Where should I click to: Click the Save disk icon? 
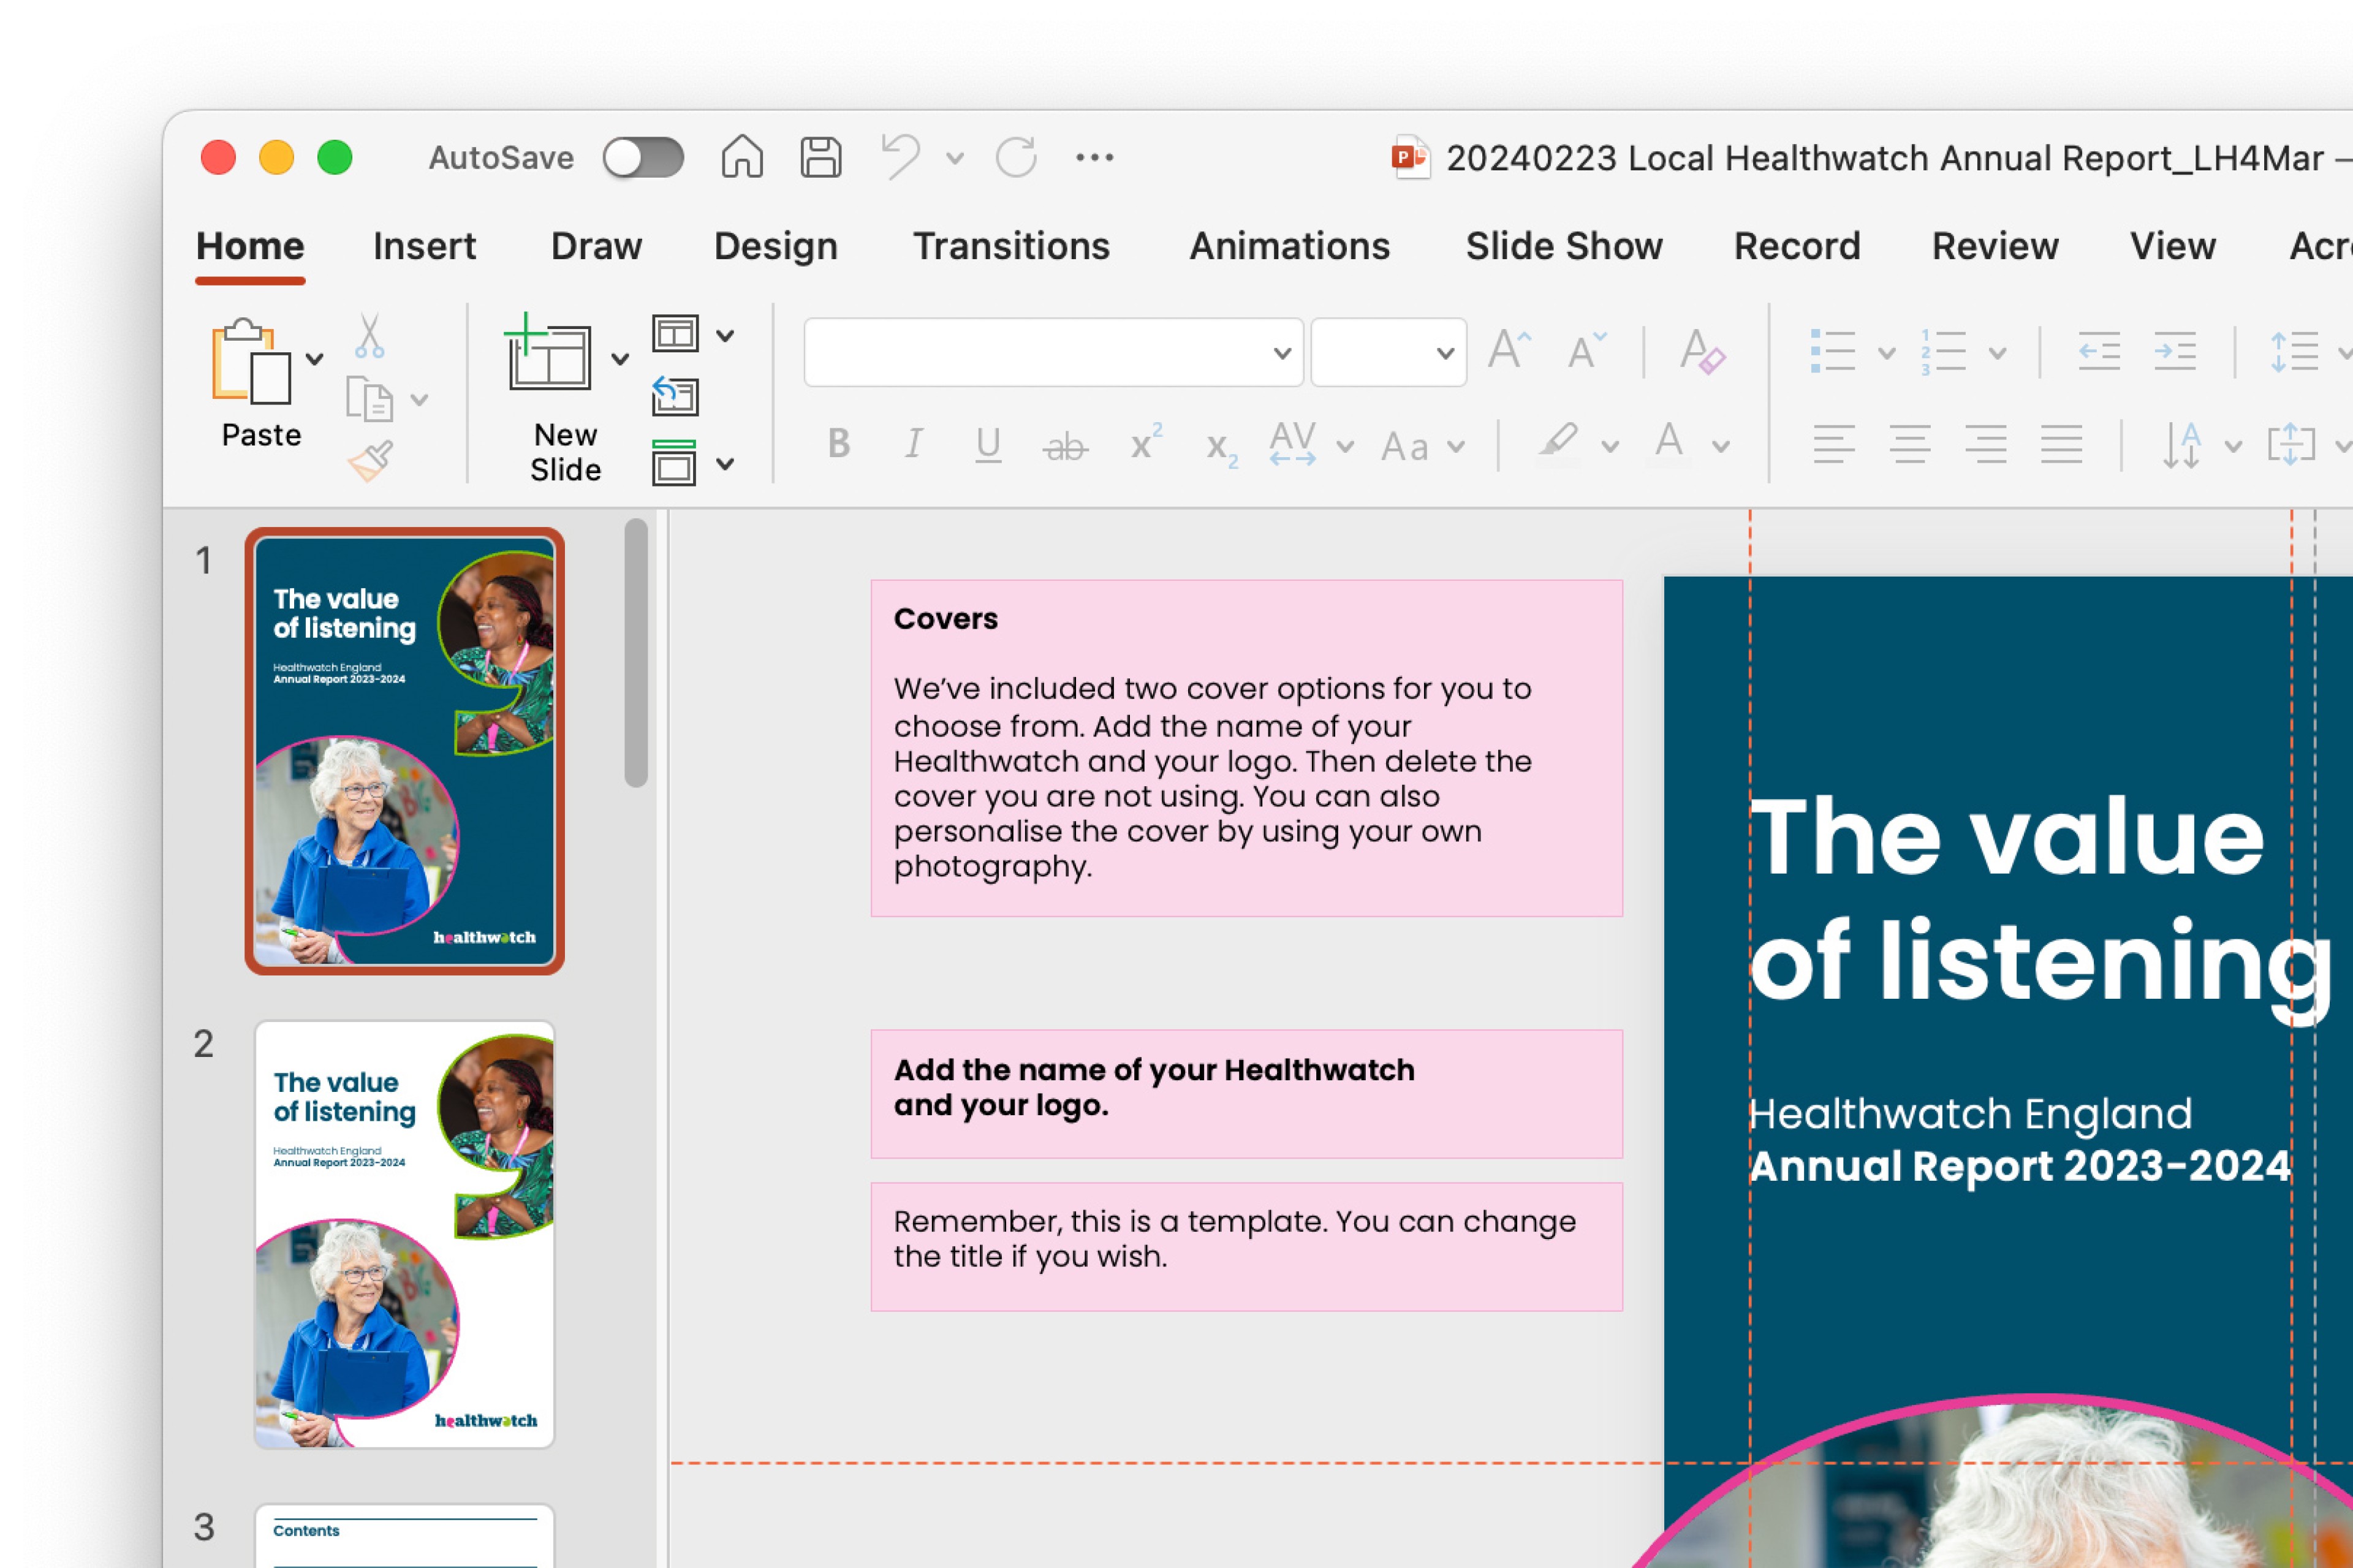(820, 158)
